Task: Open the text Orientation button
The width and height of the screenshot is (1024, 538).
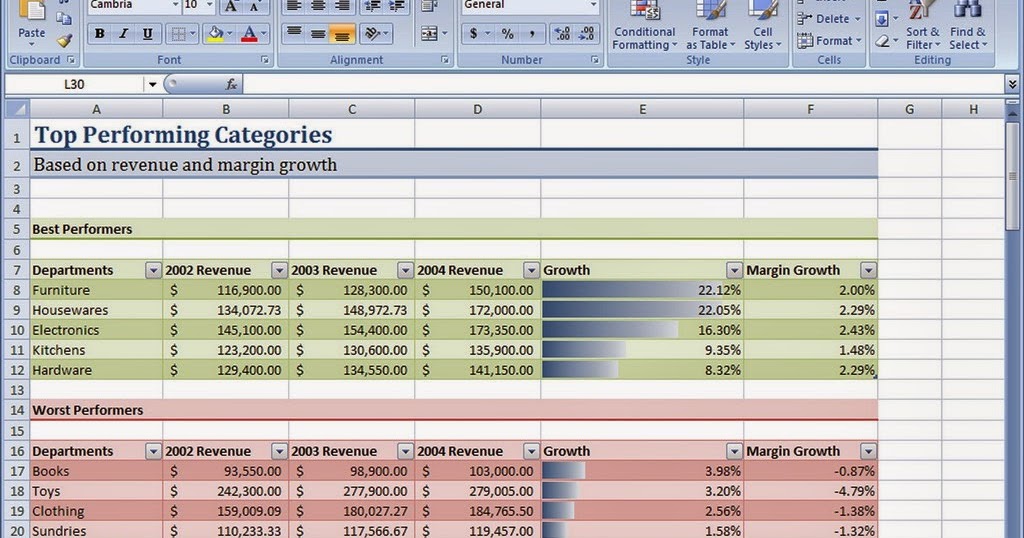Action: (x=375, y=33)
